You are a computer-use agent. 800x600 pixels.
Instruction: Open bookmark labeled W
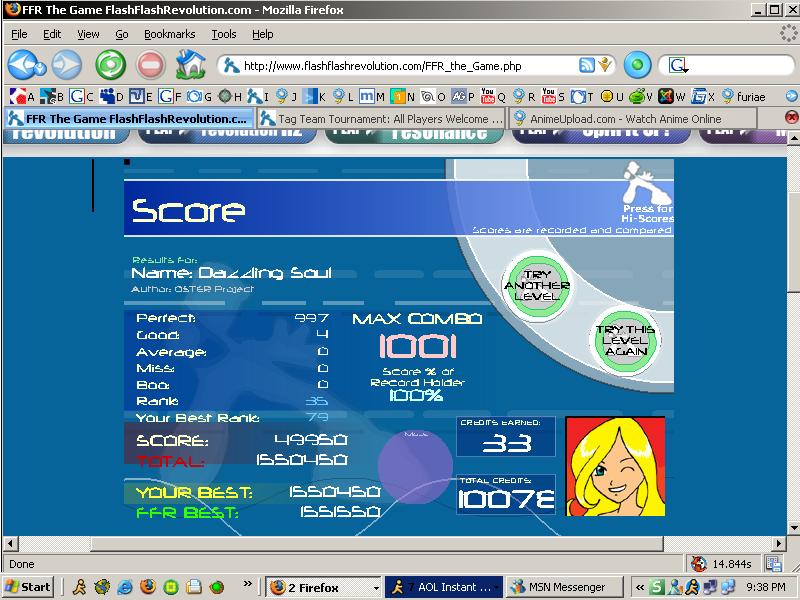tap(671, 96)
